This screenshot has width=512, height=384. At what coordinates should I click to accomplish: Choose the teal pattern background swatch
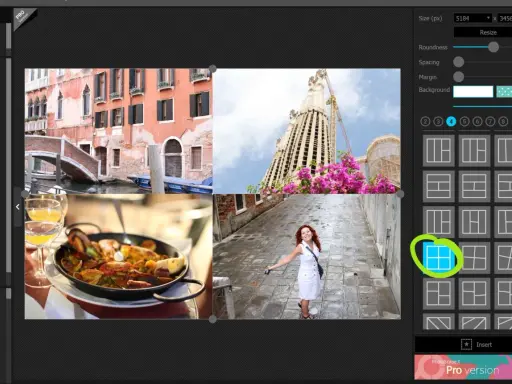504,91
